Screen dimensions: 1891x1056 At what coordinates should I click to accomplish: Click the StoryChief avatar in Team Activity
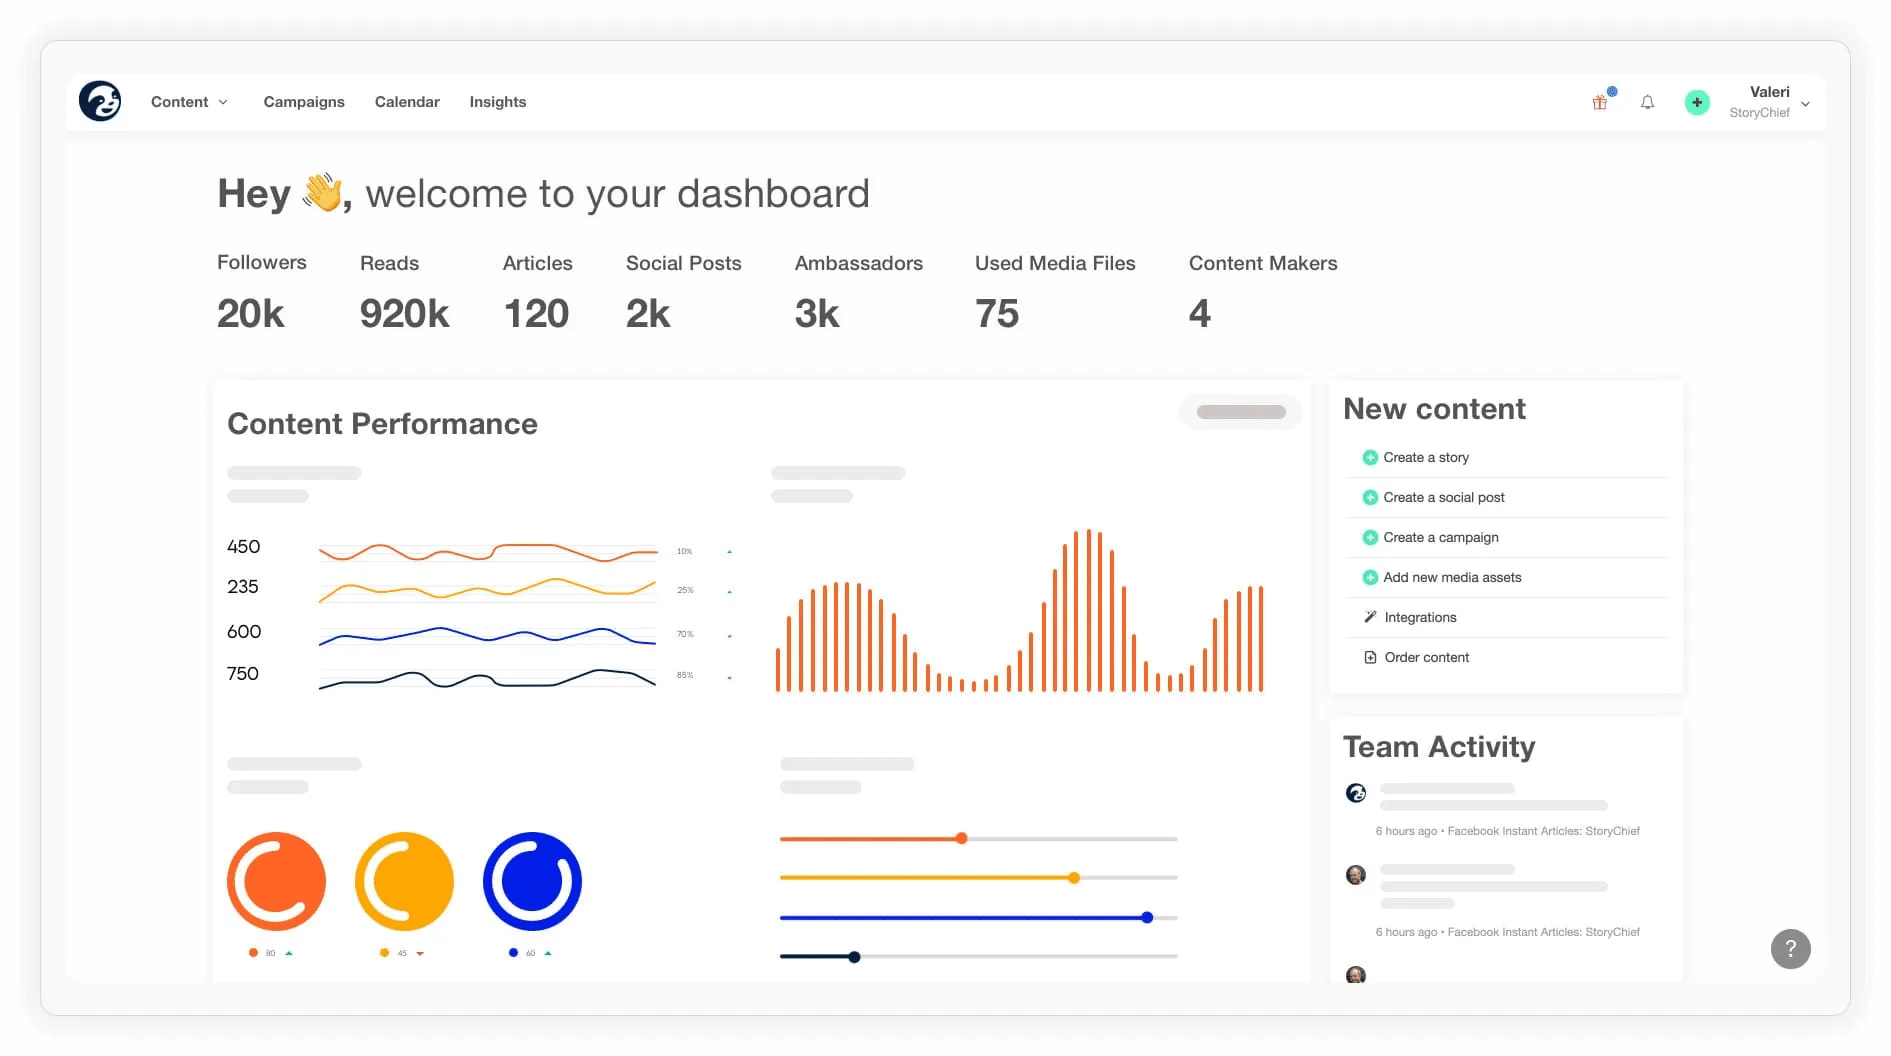point(1356,793)
